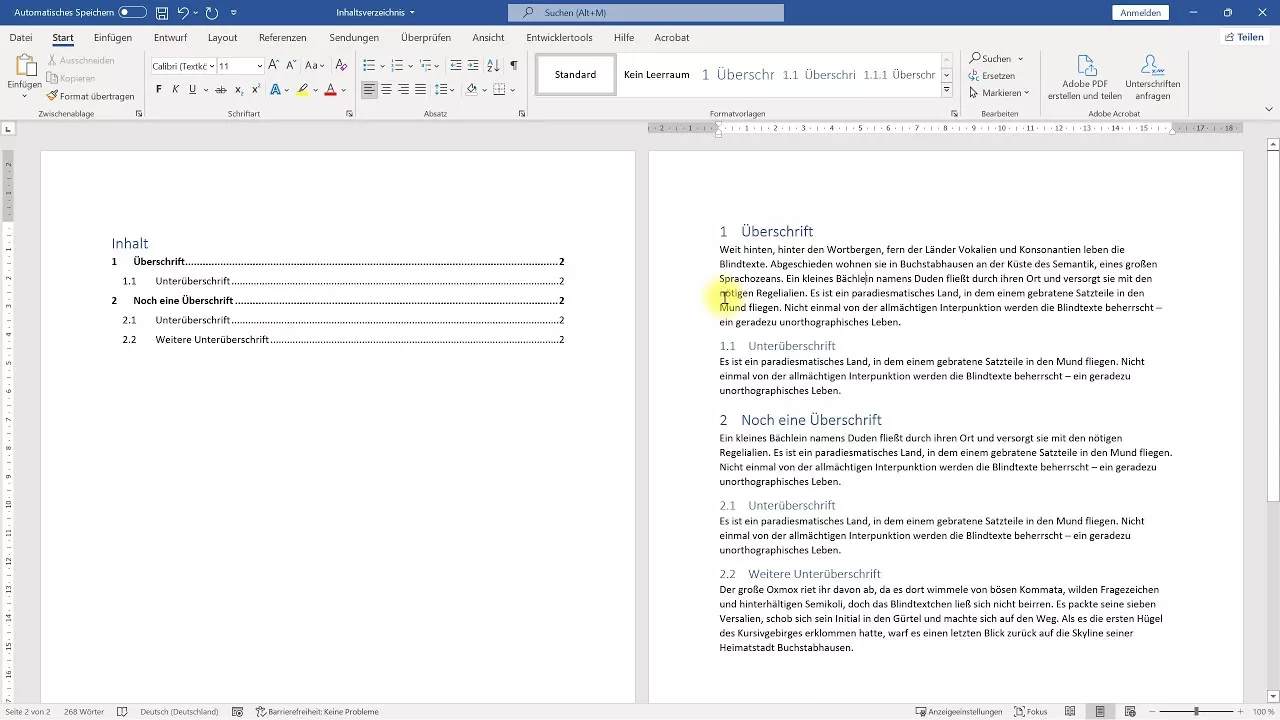Select the Format übertragen painter icon

[x=52, y=94]
